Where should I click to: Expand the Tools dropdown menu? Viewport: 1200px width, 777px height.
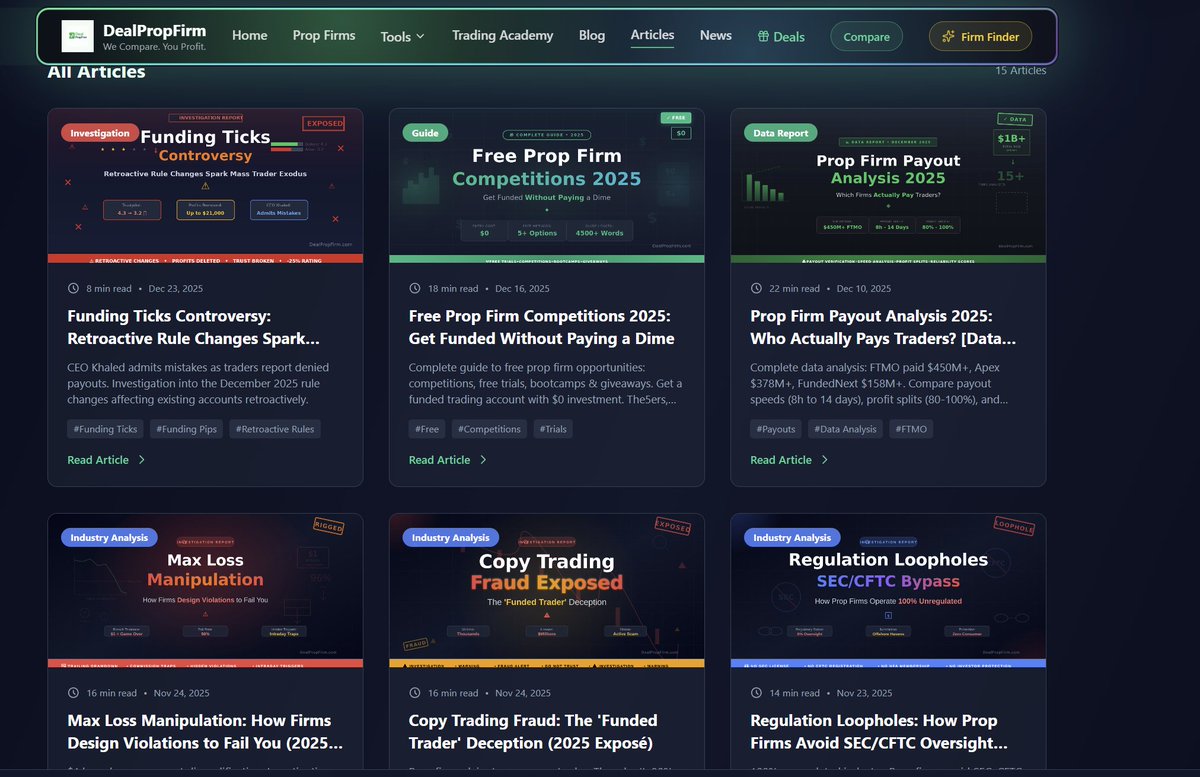[x=403, y=36]
